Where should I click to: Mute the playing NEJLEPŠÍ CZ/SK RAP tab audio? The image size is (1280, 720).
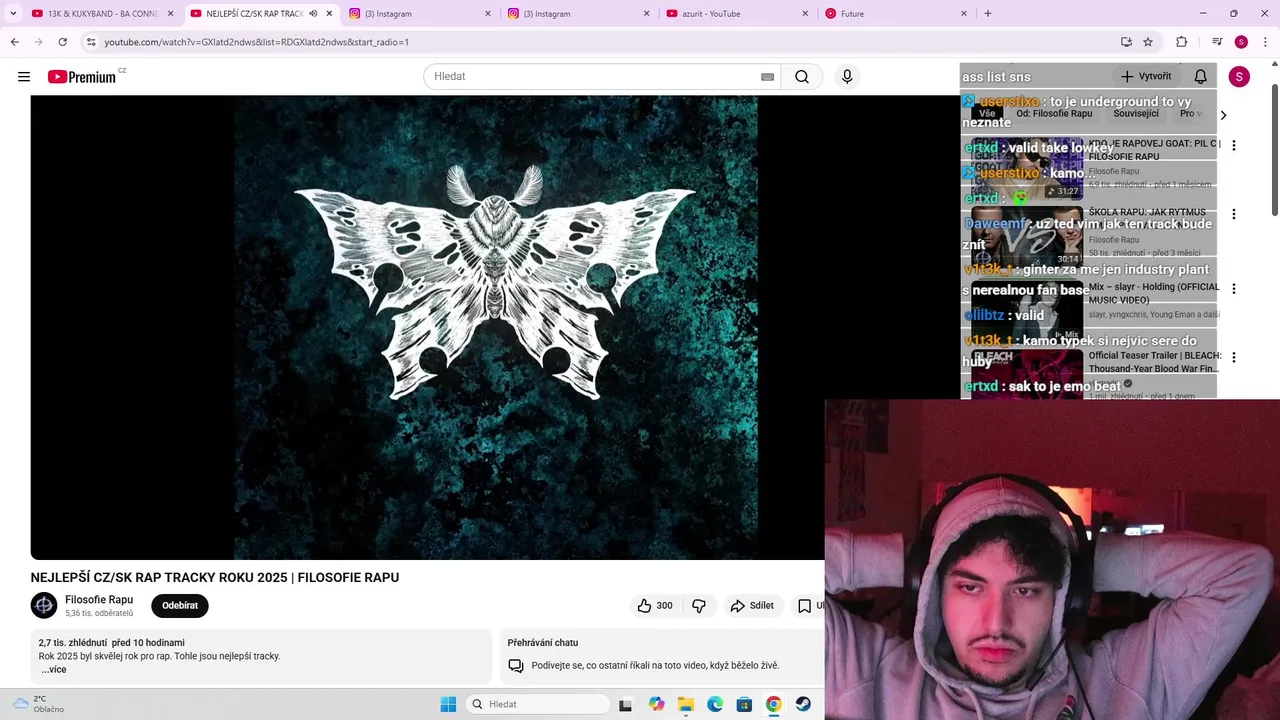click(313, 14)
